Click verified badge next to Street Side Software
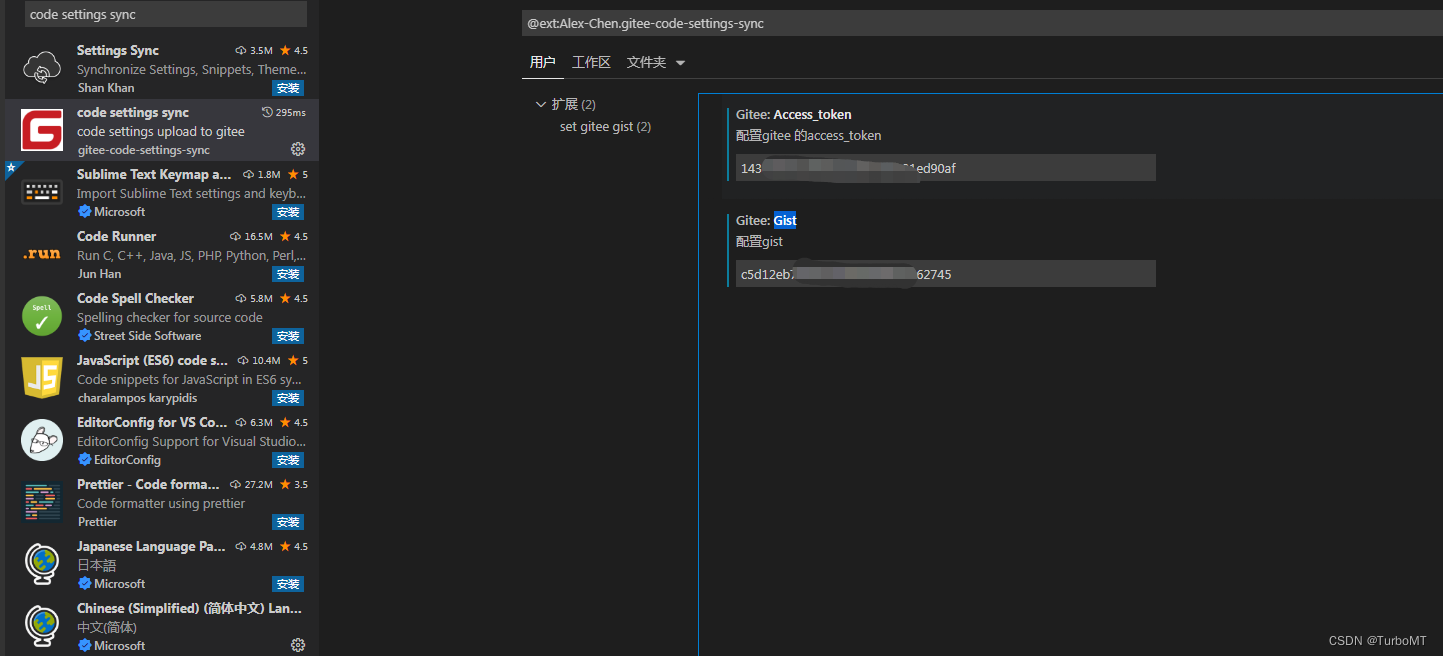This screenshot has height=656, width=1443. pyautogui.click(x=85, y=336)
